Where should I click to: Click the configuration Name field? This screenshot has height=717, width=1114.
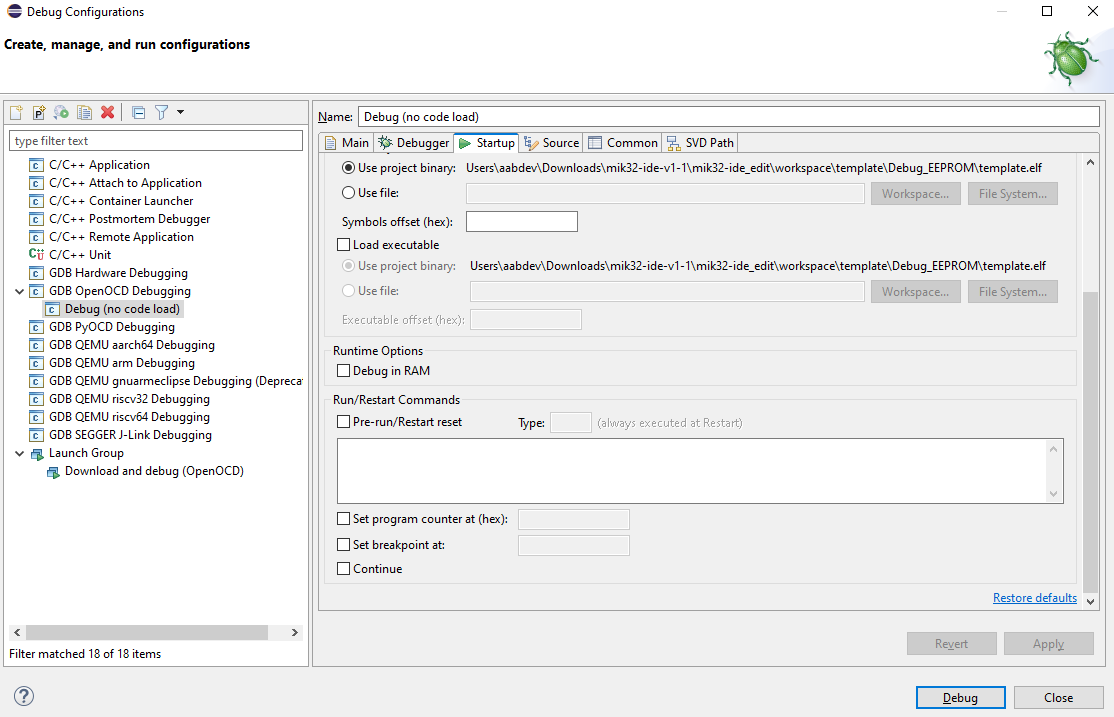click(729, 117)
